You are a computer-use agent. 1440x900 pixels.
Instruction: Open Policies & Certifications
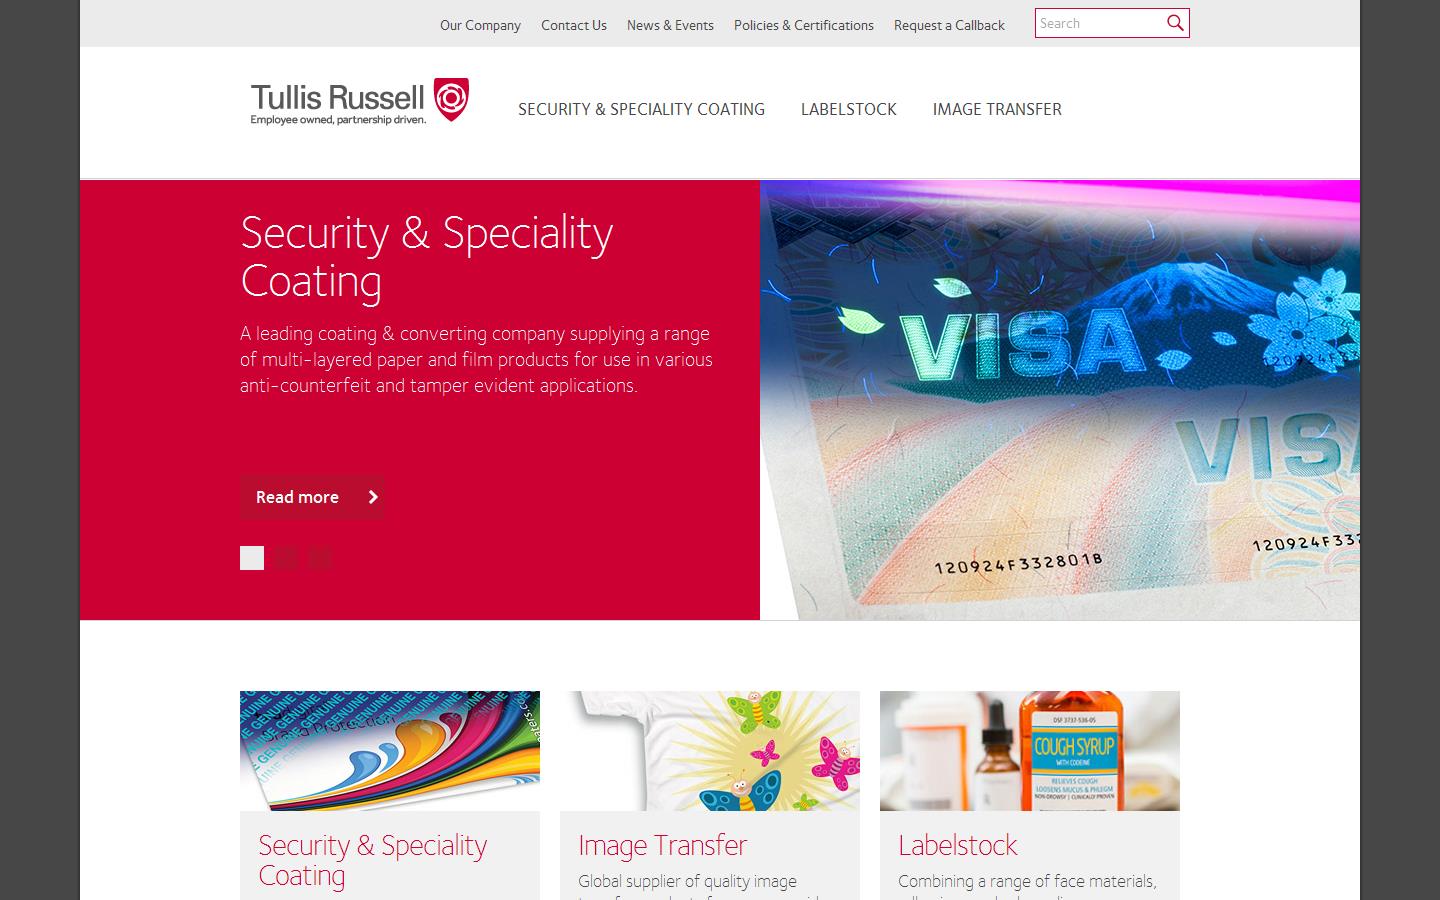(x=804, y=25)
